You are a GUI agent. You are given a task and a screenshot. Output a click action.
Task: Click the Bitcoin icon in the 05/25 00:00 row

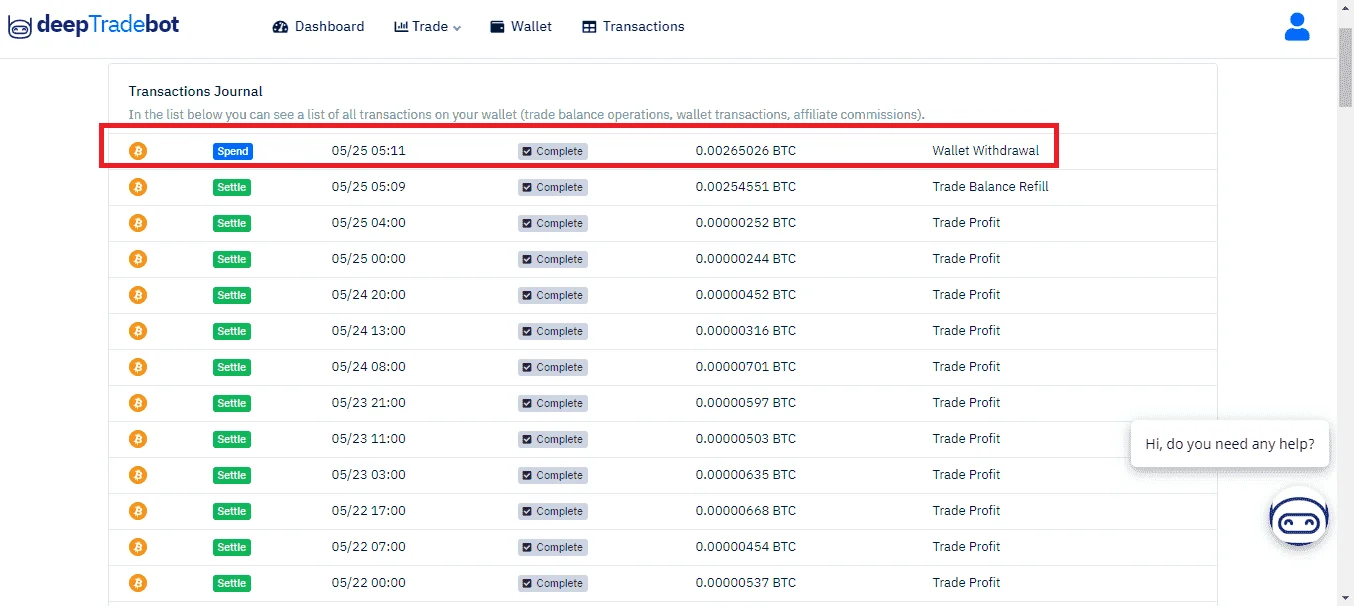tap(138, 259)
